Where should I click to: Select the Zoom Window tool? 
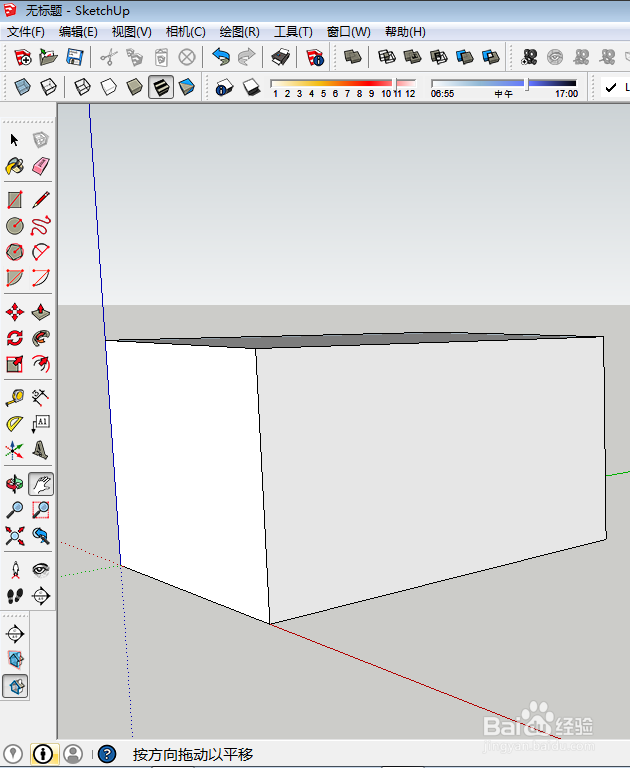point(41,510)
